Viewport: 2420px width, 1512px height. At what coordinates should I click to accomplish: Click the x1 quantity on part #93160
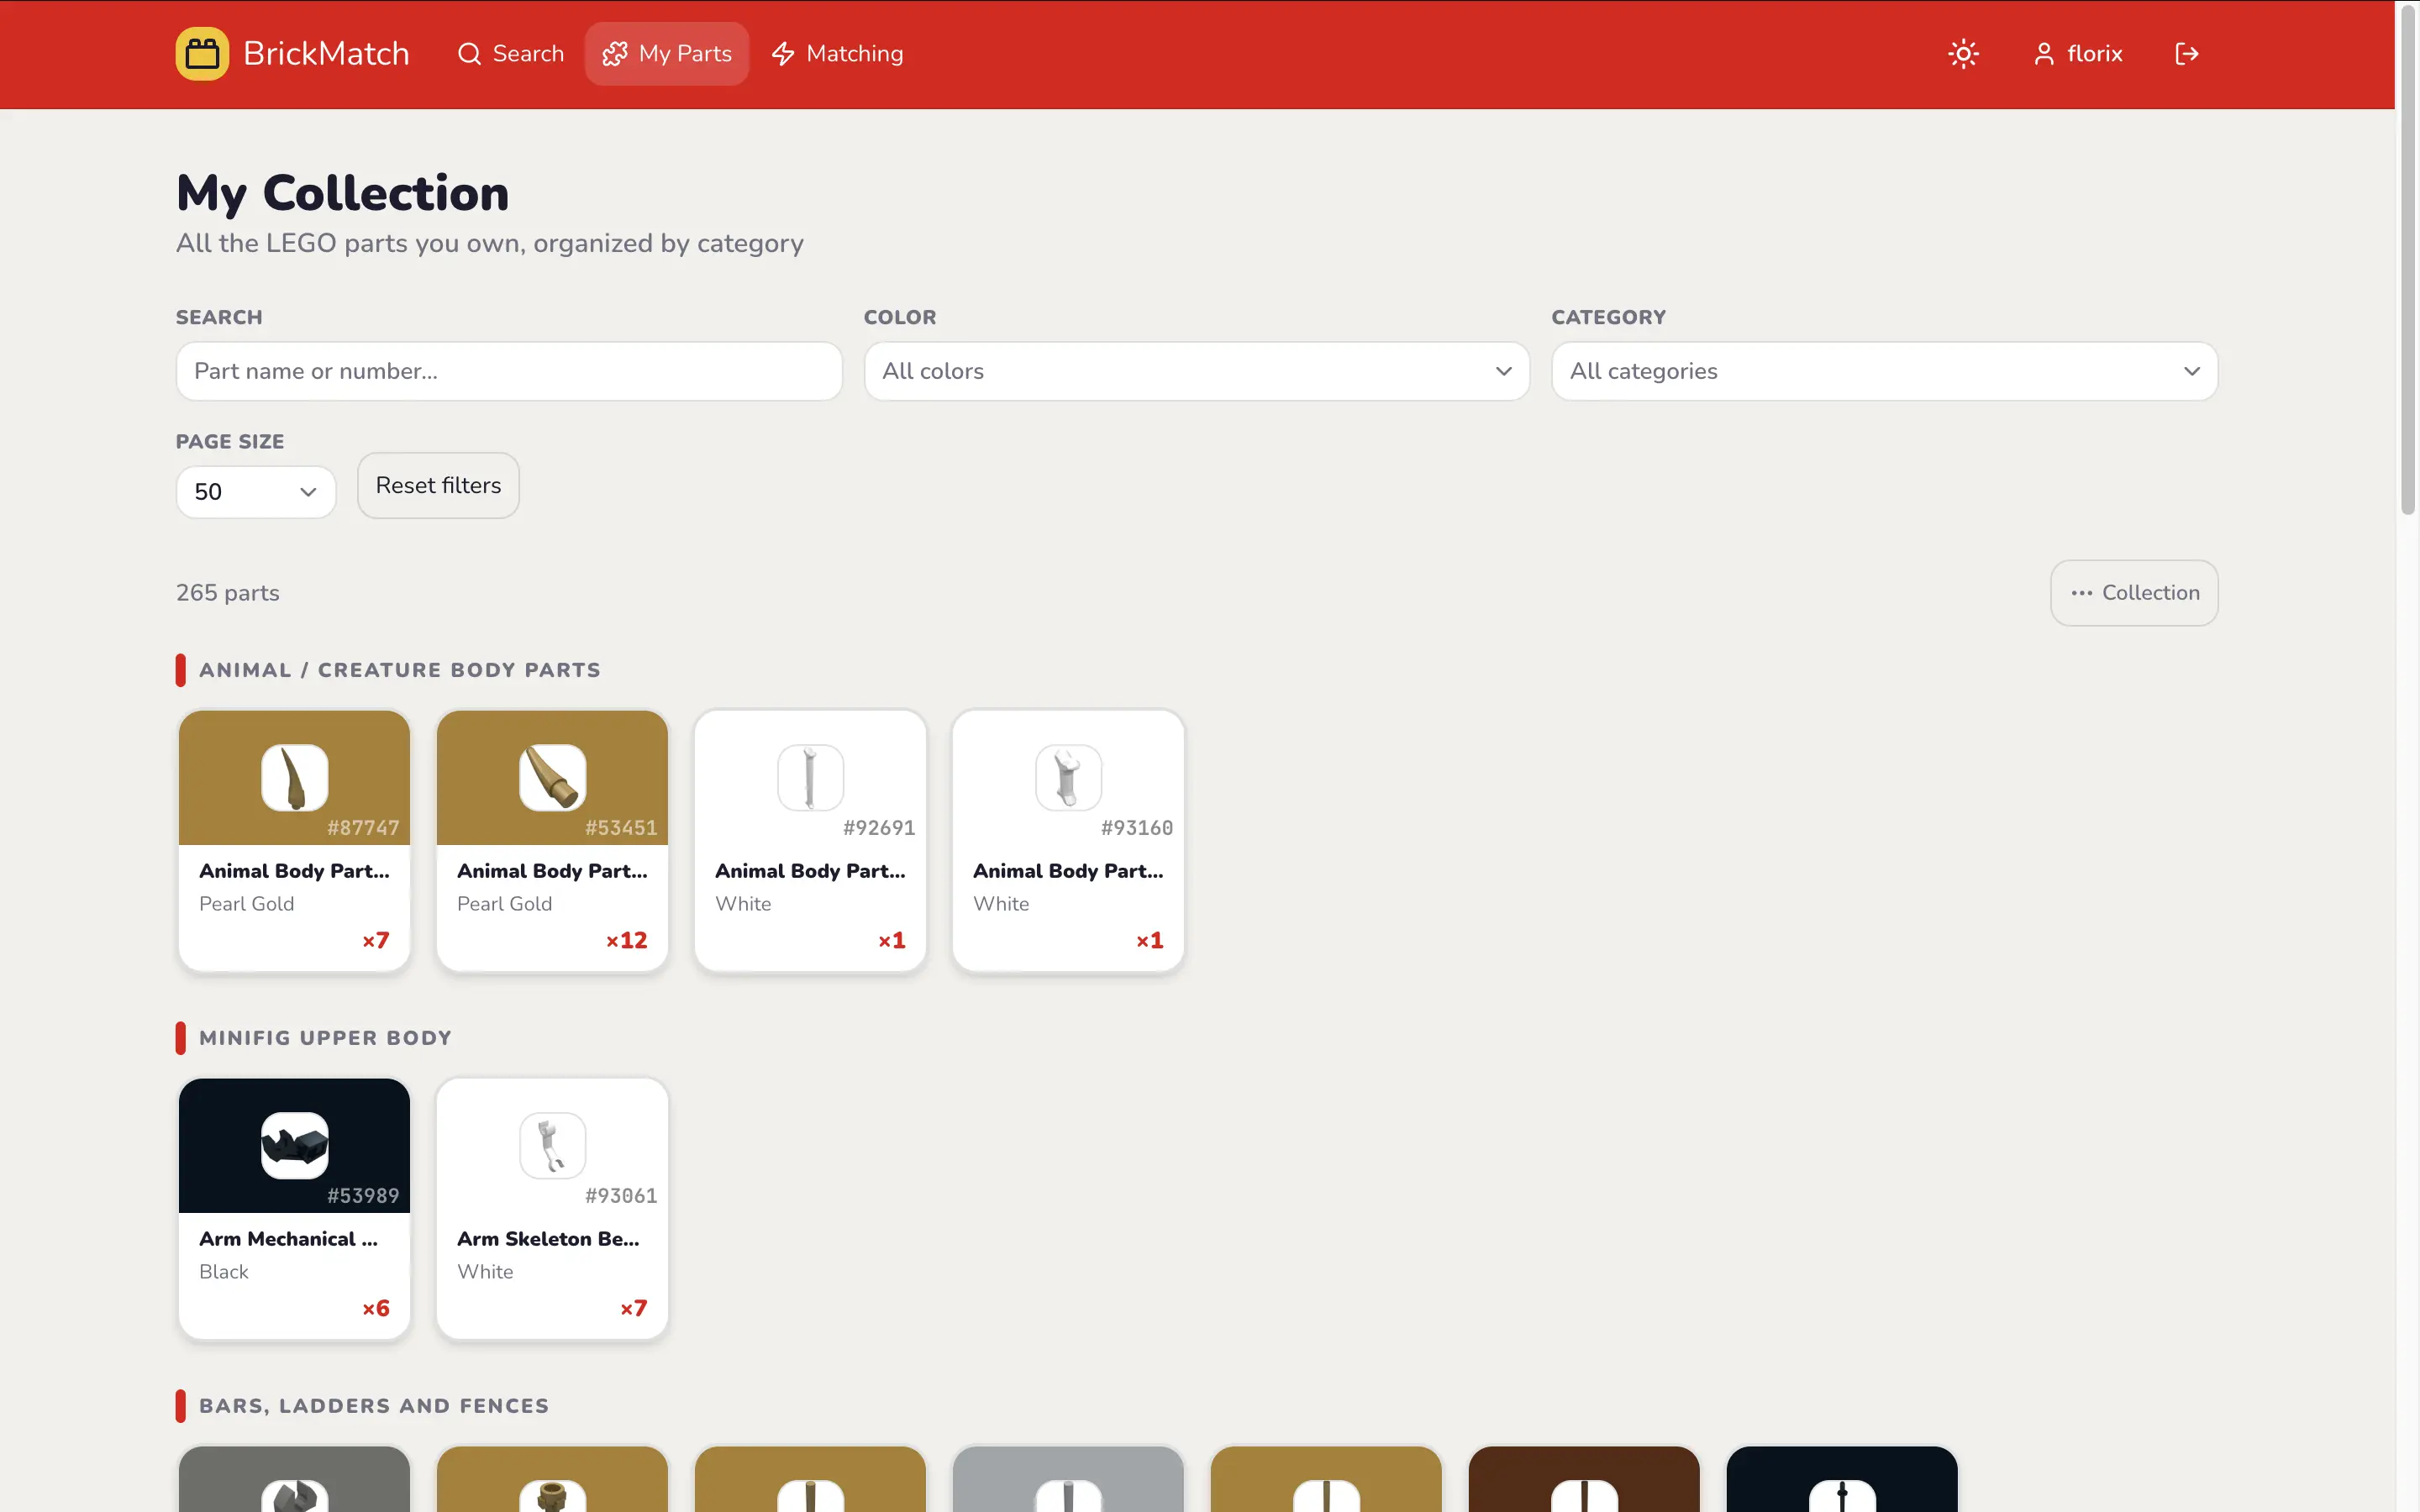click(x=1150, y=940)
